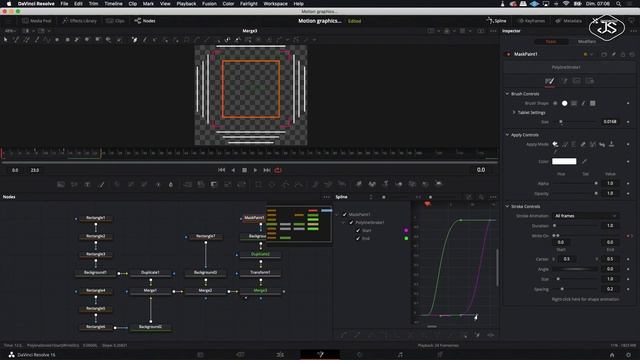Toggle the red loop playback button
Screen dimensions: 640x360
click(278, 170)
